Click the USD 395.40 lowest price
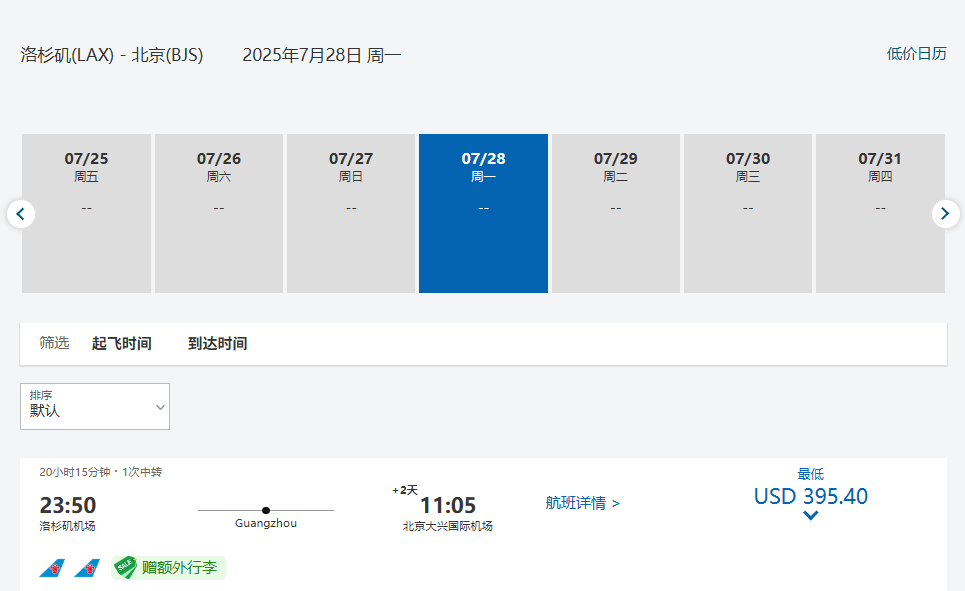Viewport: 965px width, 591px height. click(x=810, y=496)
